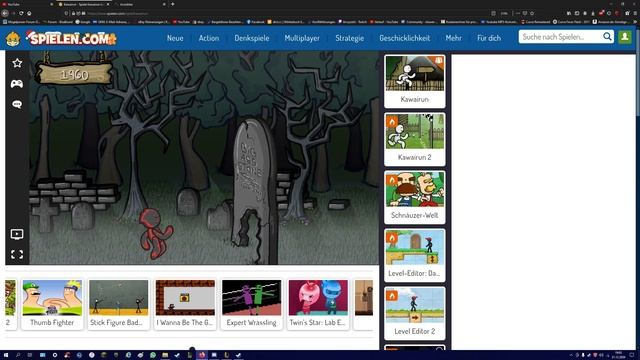Go back with browser back arrow
This screenshot has width=640, height=360.
point(5,13)
